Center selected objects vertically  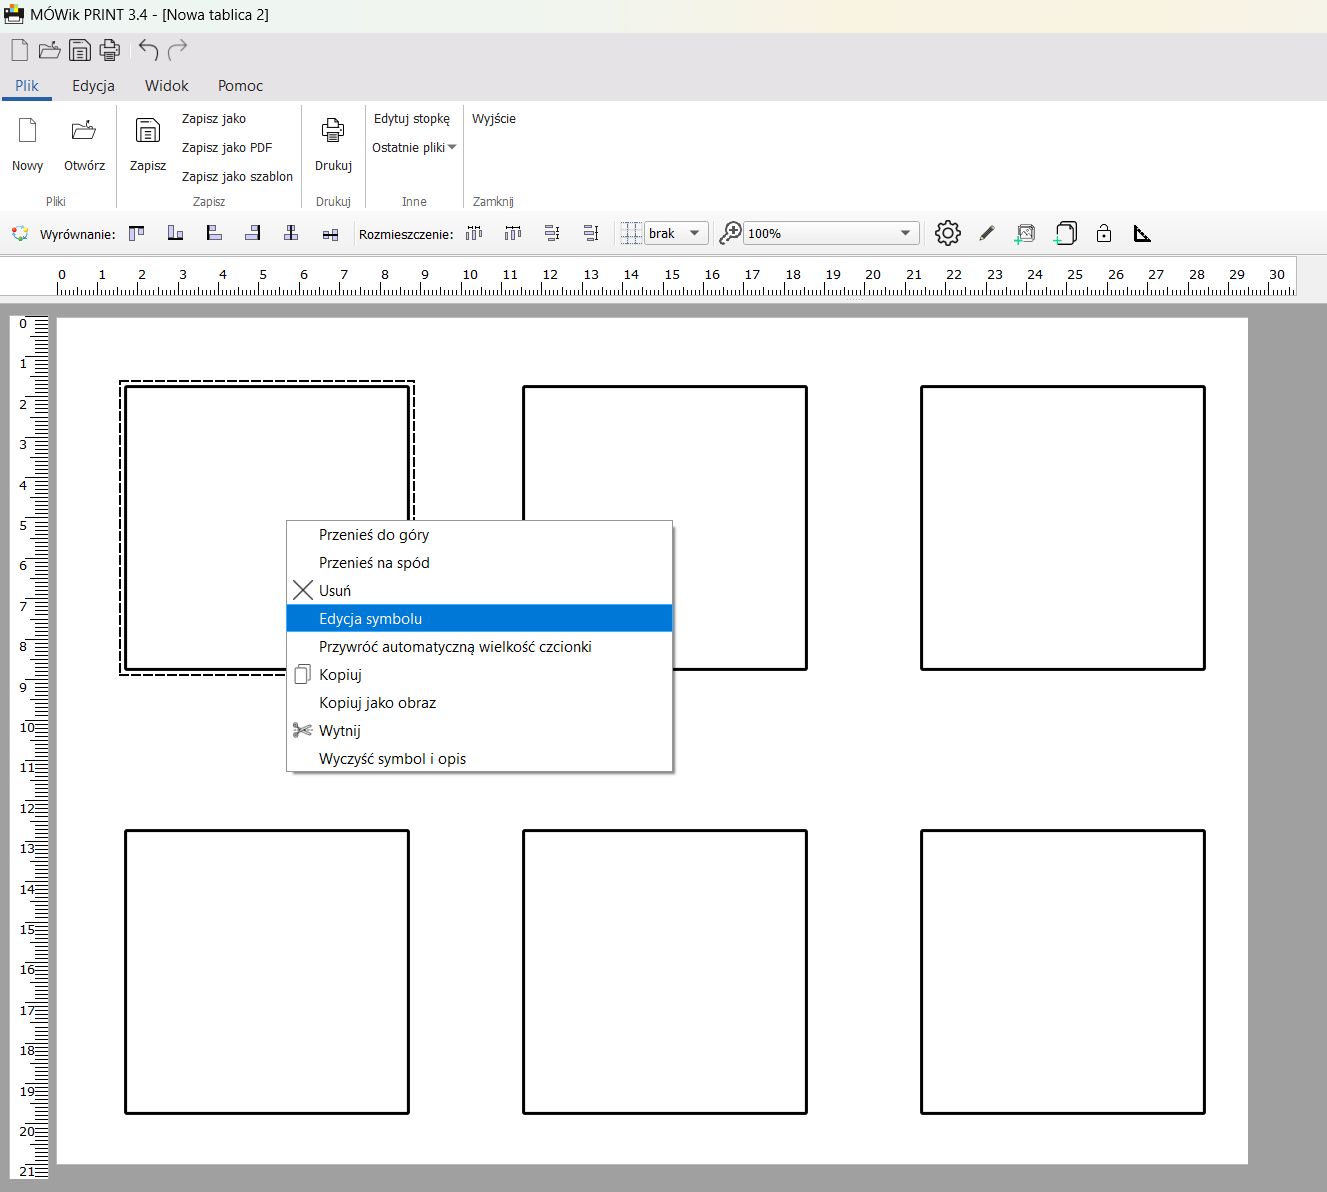tap(291, 233)
